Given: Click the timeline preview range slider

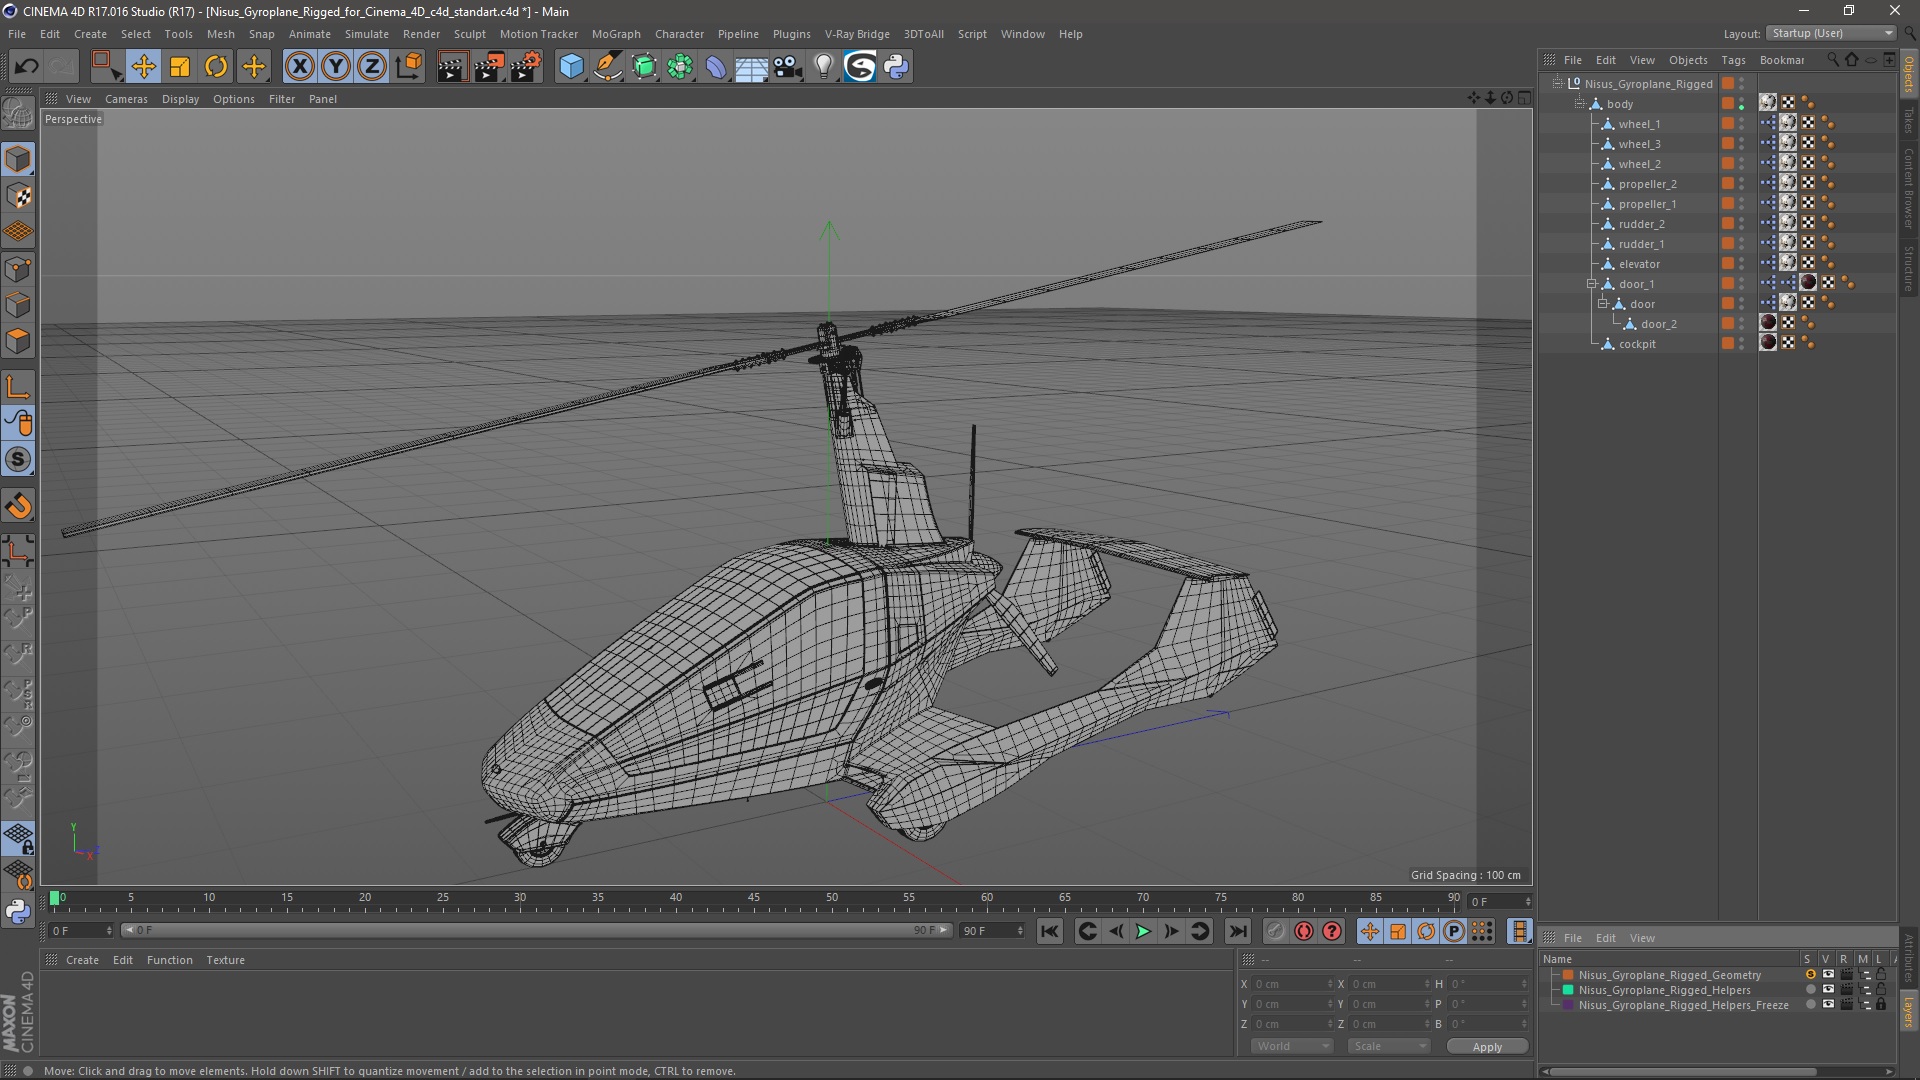Looking at the screenshot, I should 536,930.
